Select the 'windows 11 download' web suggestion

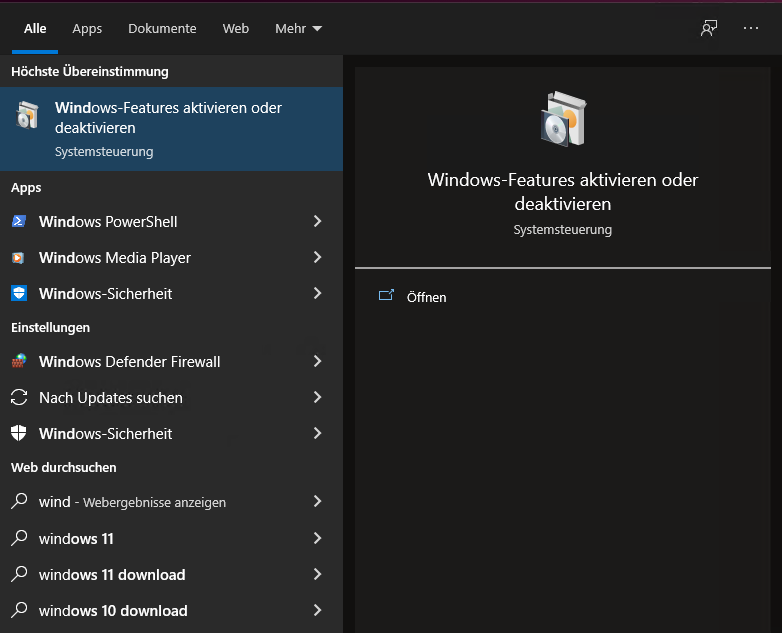coord(112,574)
